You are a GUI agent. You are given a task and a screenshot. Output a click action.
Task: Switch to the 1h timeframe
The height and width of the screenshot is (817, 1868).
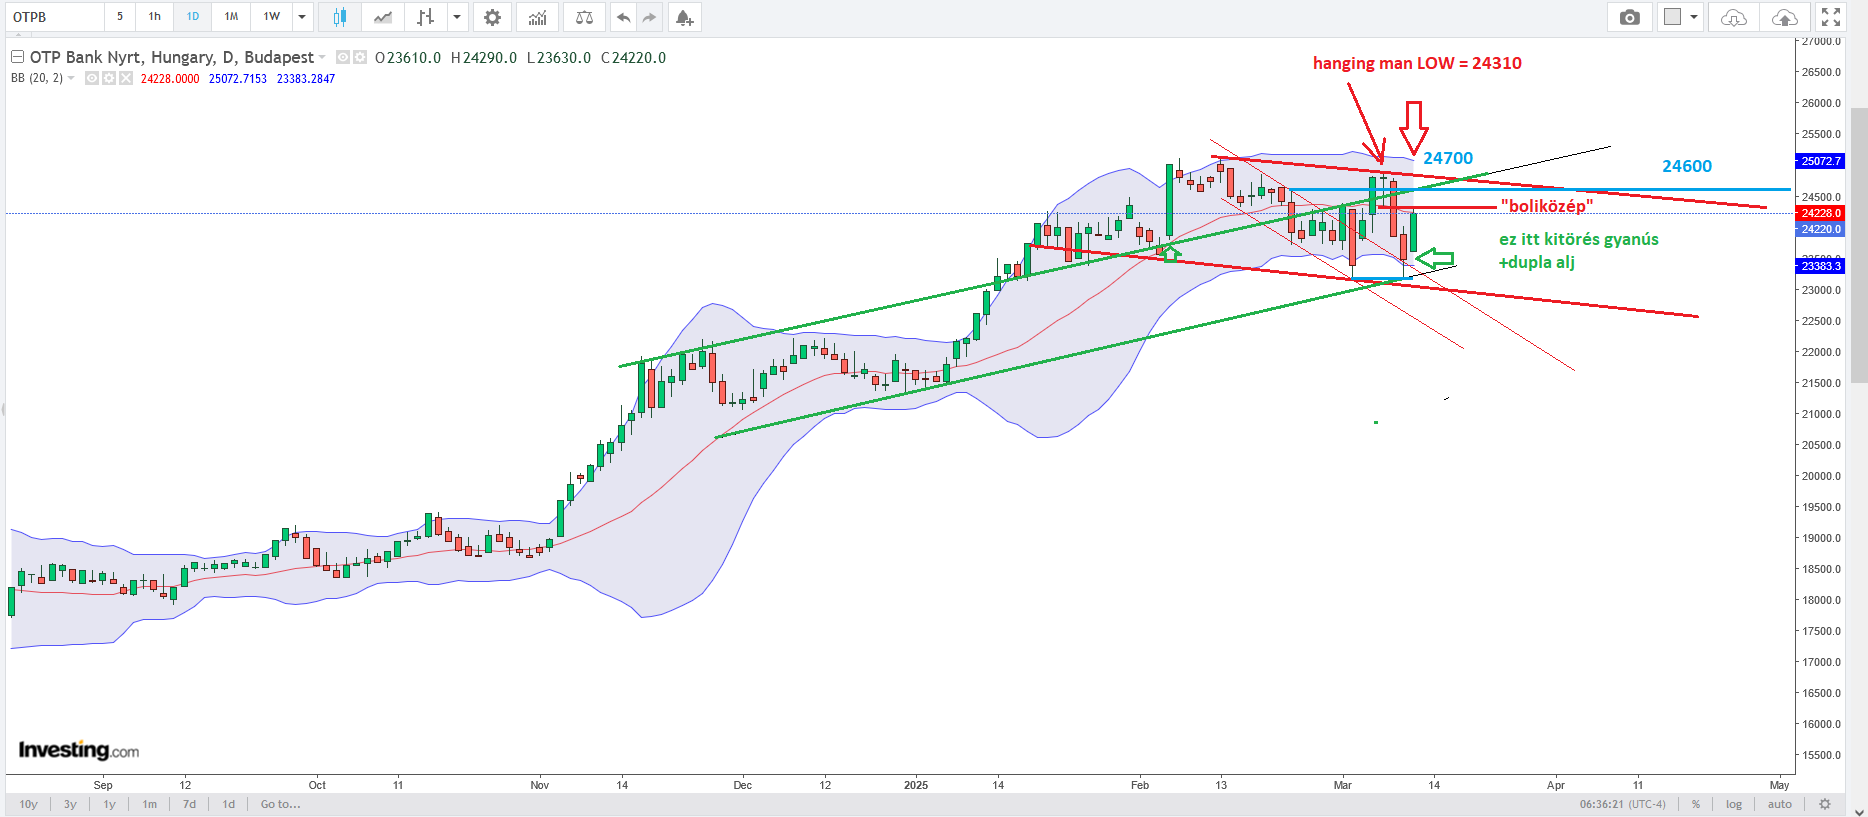coord(155,17)
